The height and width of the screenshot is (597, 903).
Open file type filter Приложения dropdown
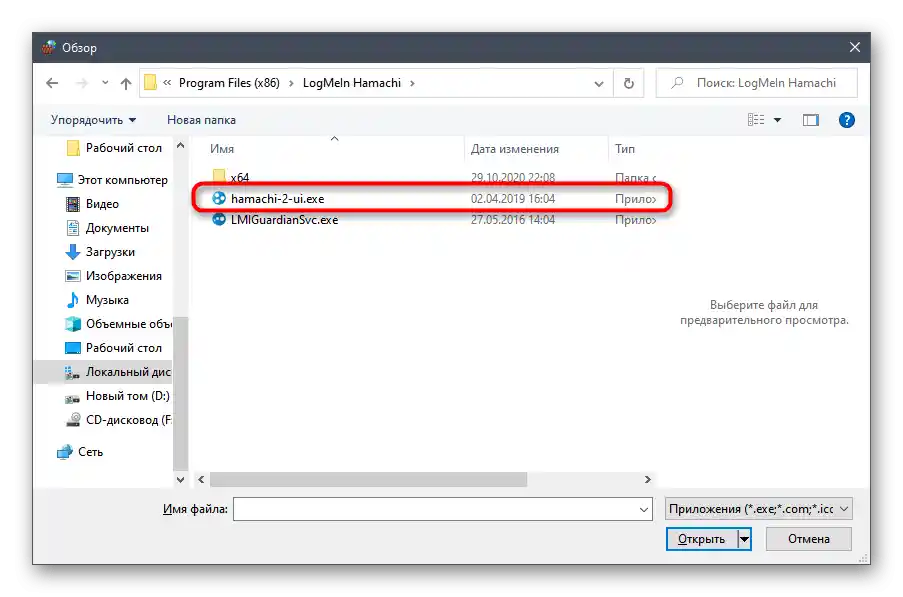pyautogui.click(x=758, y=509)
